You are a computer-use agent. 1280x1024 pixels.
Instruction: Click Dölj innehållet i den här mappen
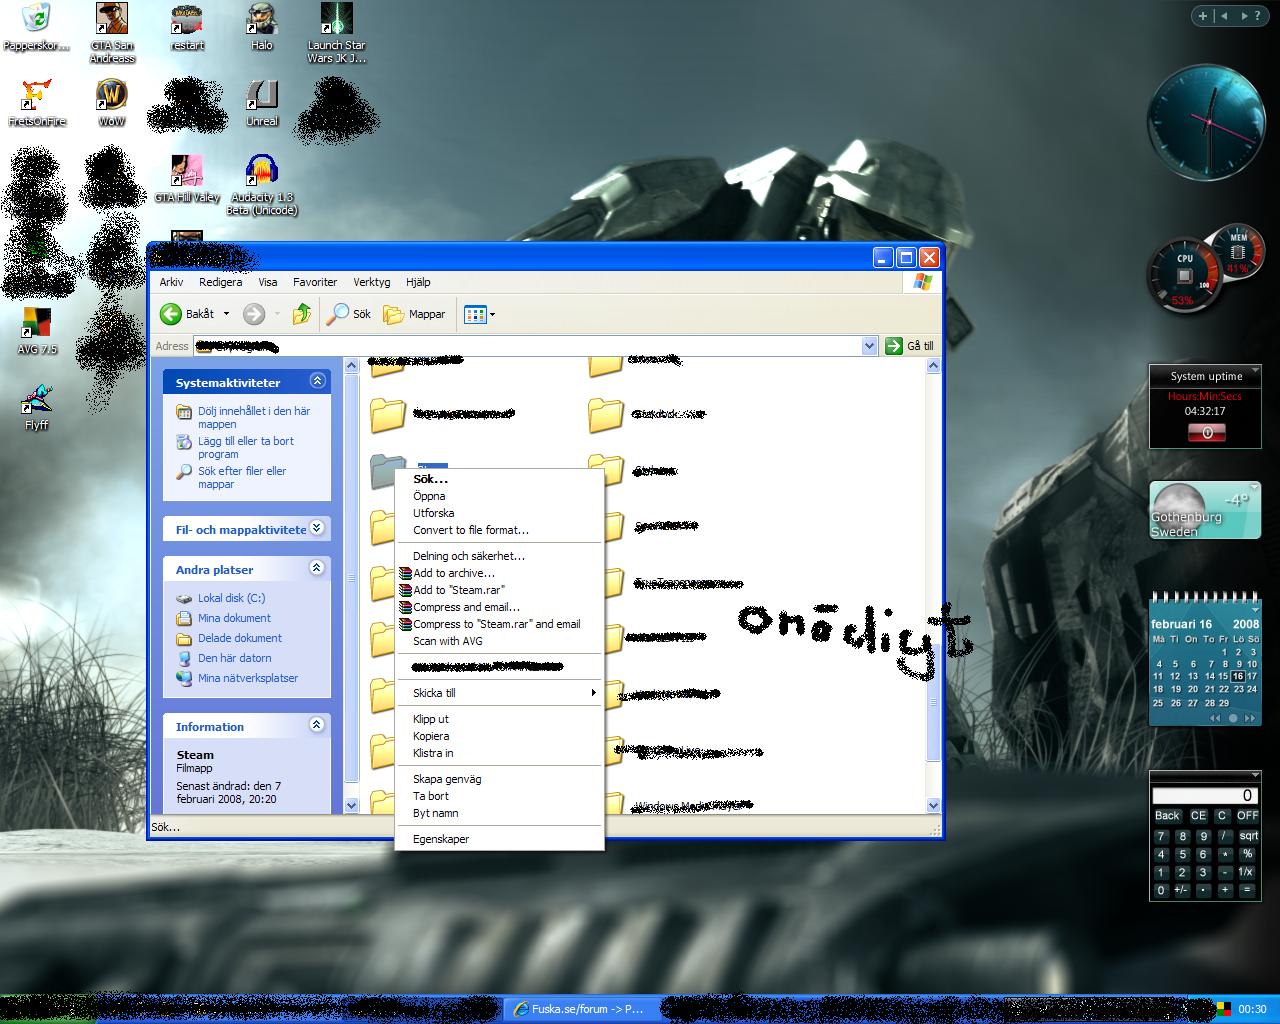point(254,417)
